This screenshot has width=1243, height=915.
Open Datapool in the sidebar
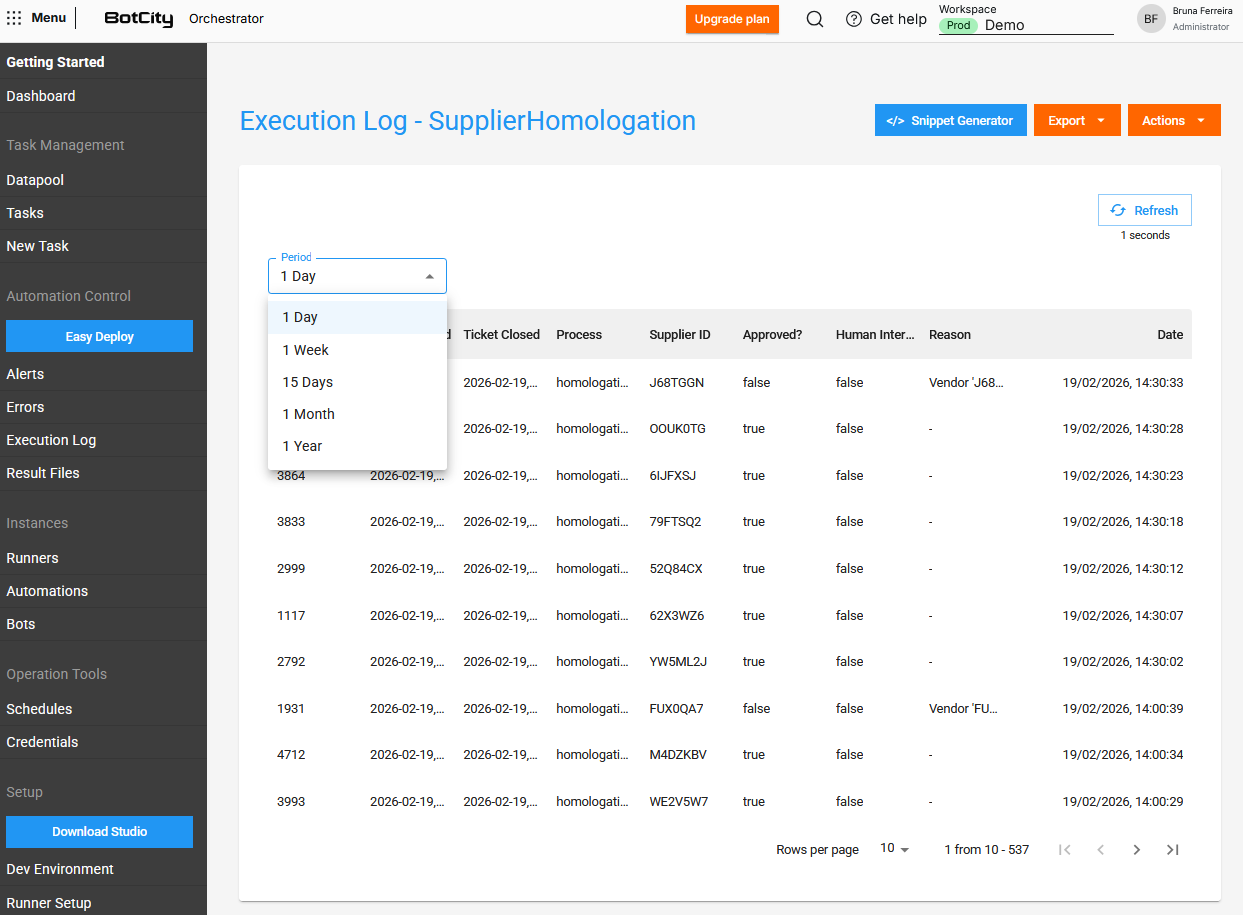[x=35, y=180]
